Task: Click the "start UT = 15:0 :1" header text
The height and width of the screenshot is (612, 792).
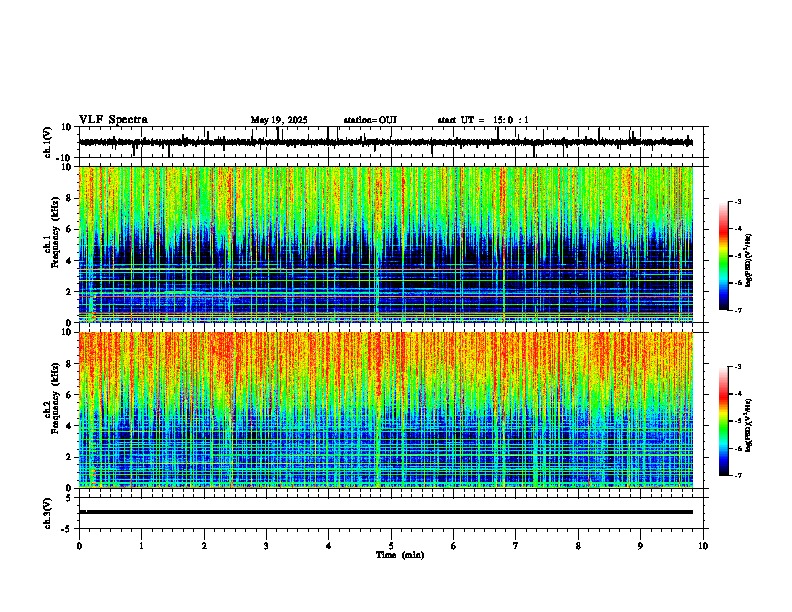Action: click(483, 120)
